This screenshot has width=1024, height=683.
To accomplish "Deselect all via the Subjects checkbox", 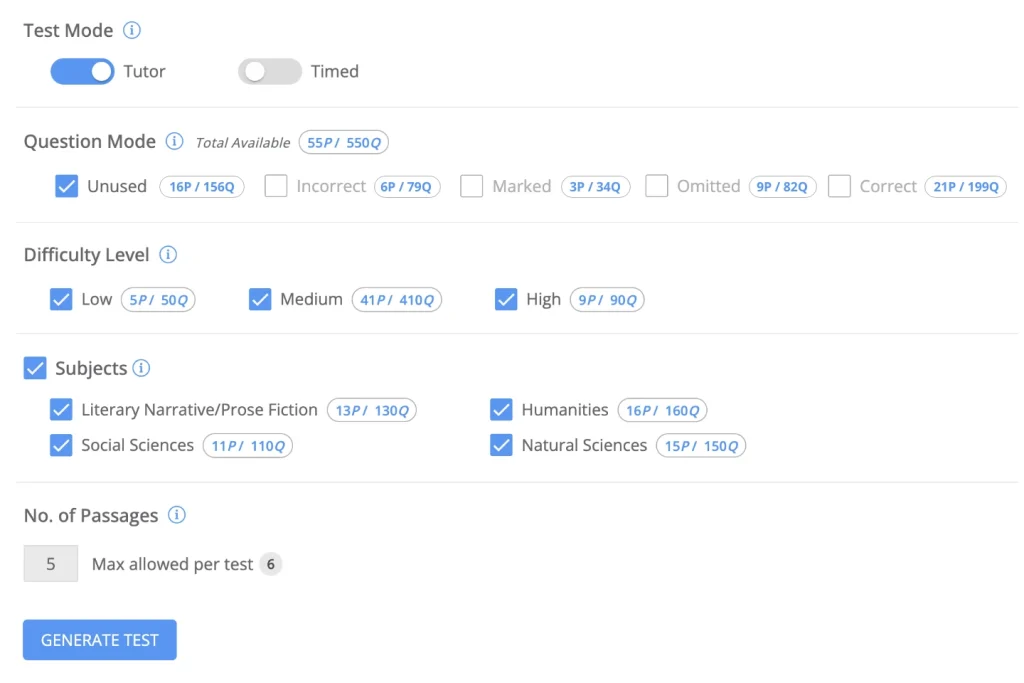I will click(x=35, y=368).
